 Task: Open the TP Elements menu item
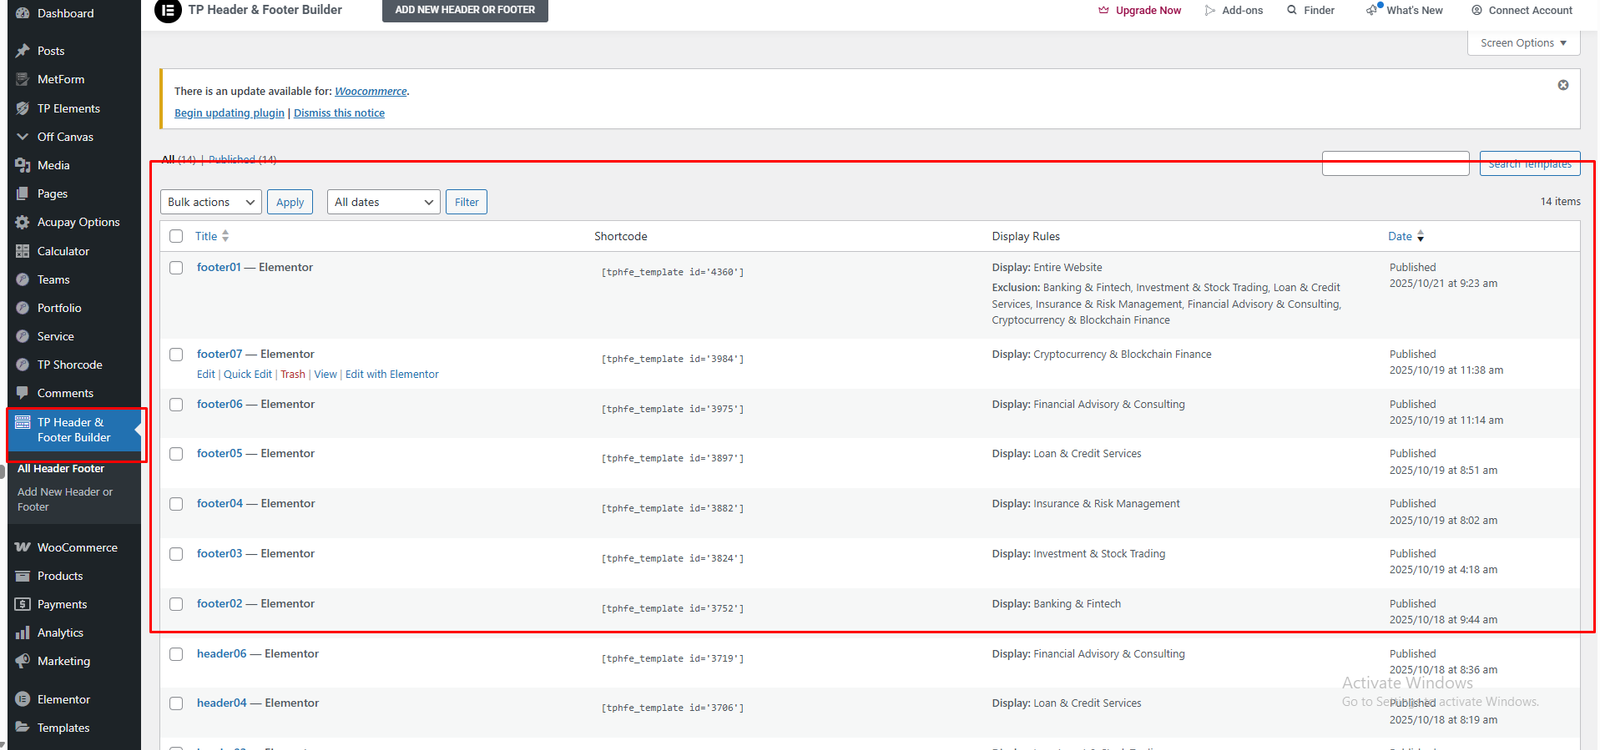(x=68, y=108)
